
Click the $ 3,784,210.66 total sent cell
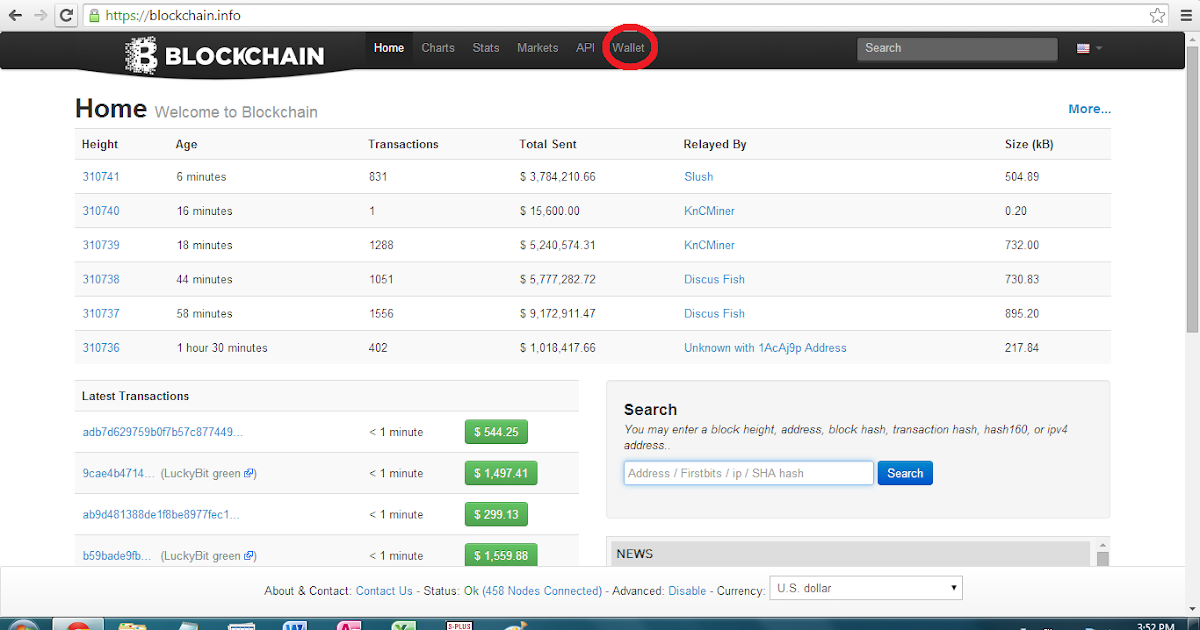[x=558, y=177]
